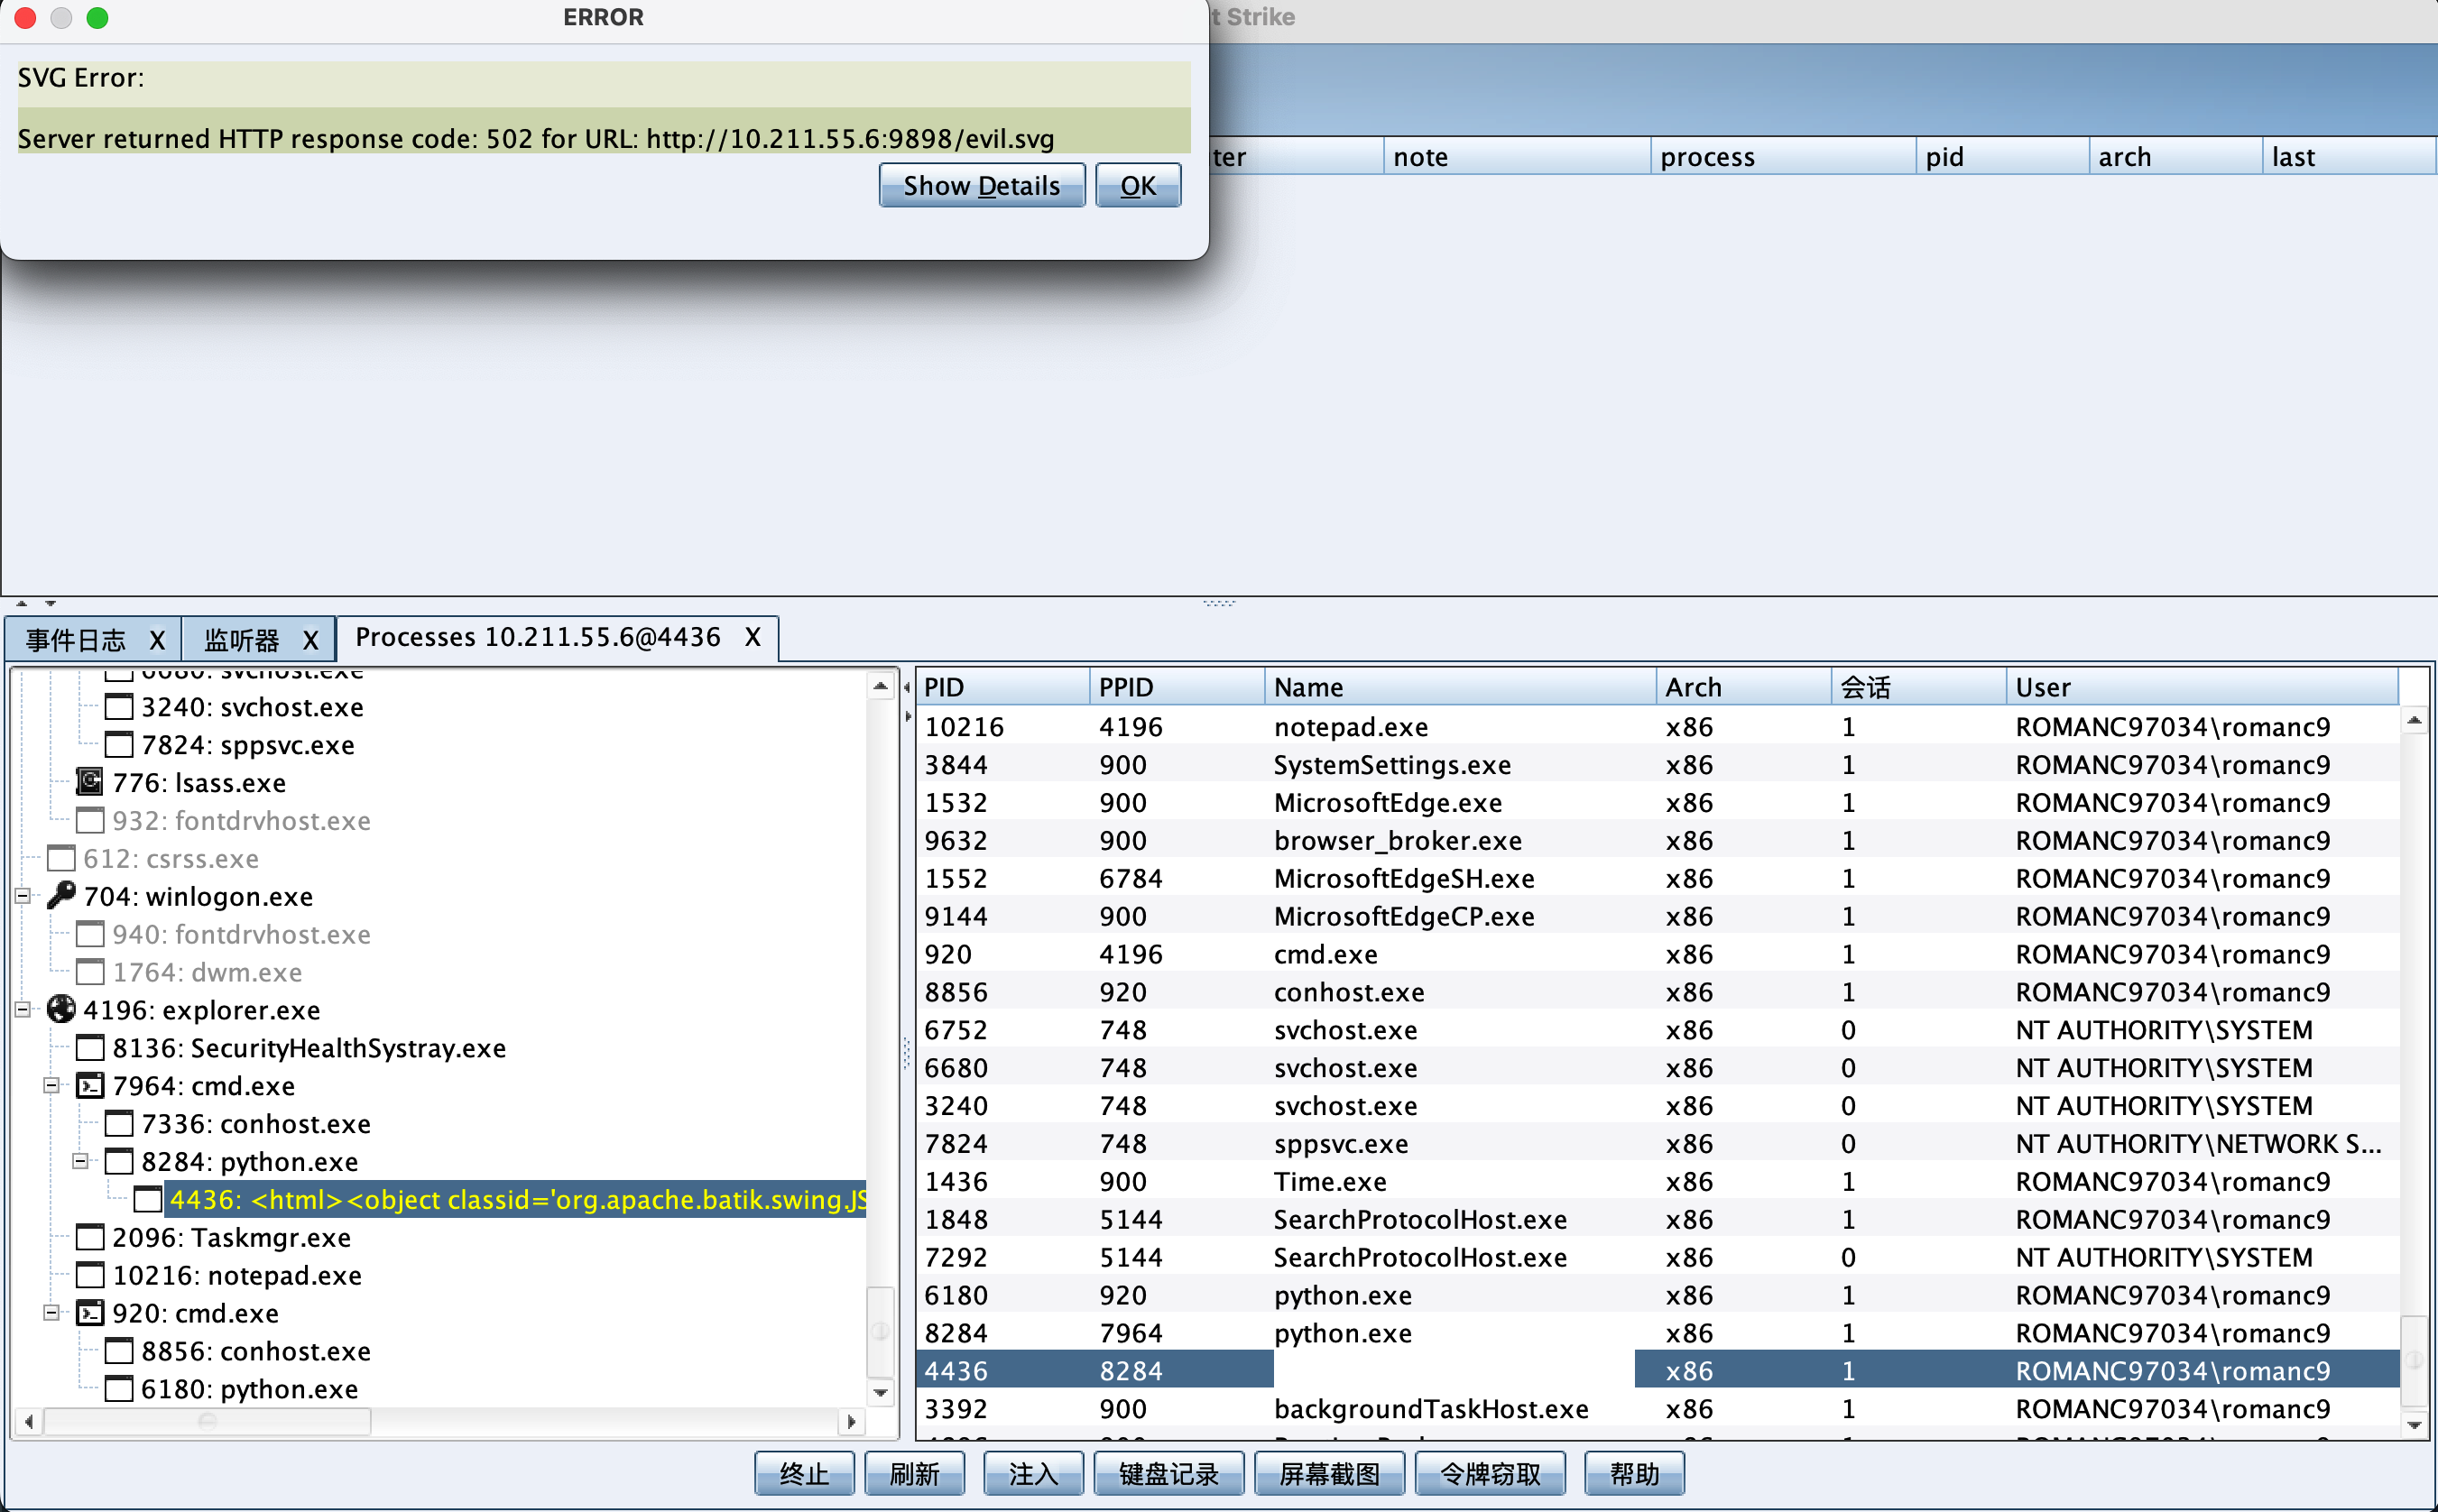
Task: Click the window icon beside 2096: Taskmgr.exe
Action: click(x=90, y=1237)
